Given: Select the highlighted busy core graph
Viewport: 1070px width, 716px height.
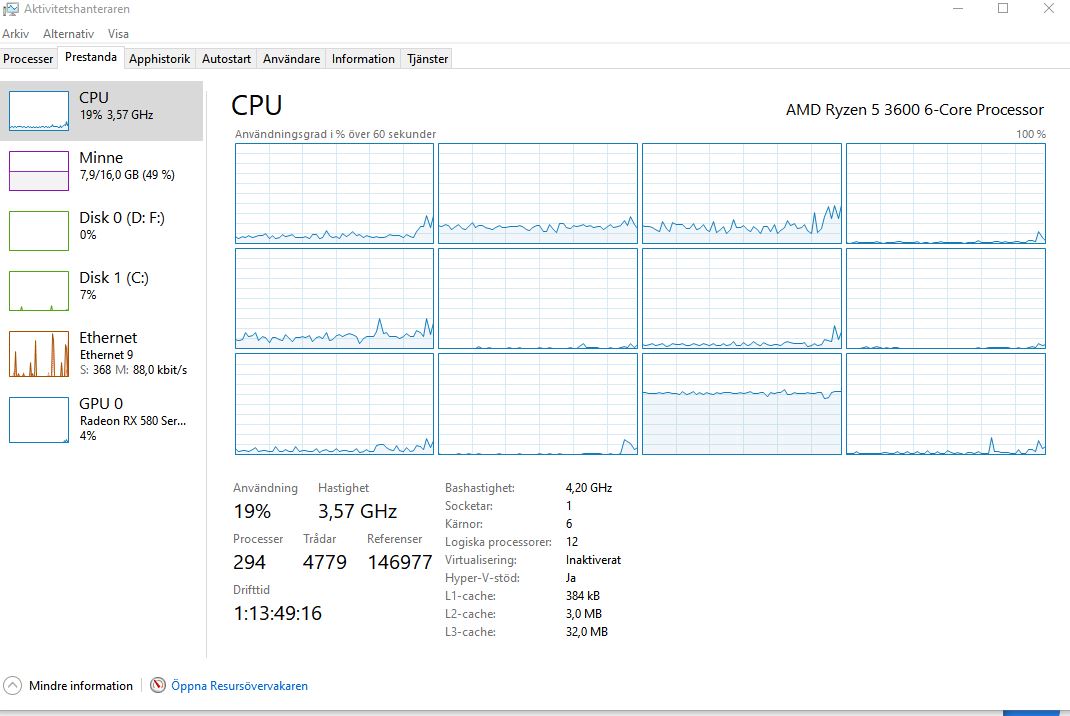Looking at the screenshot, I should click(x=741, y=404).
